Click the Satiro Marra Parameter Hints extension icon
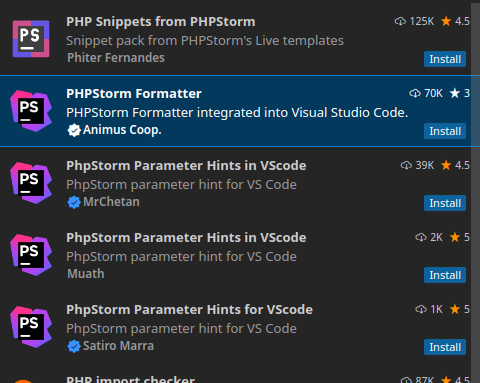The width and height of the screenshot is (480, 383). 31,327
